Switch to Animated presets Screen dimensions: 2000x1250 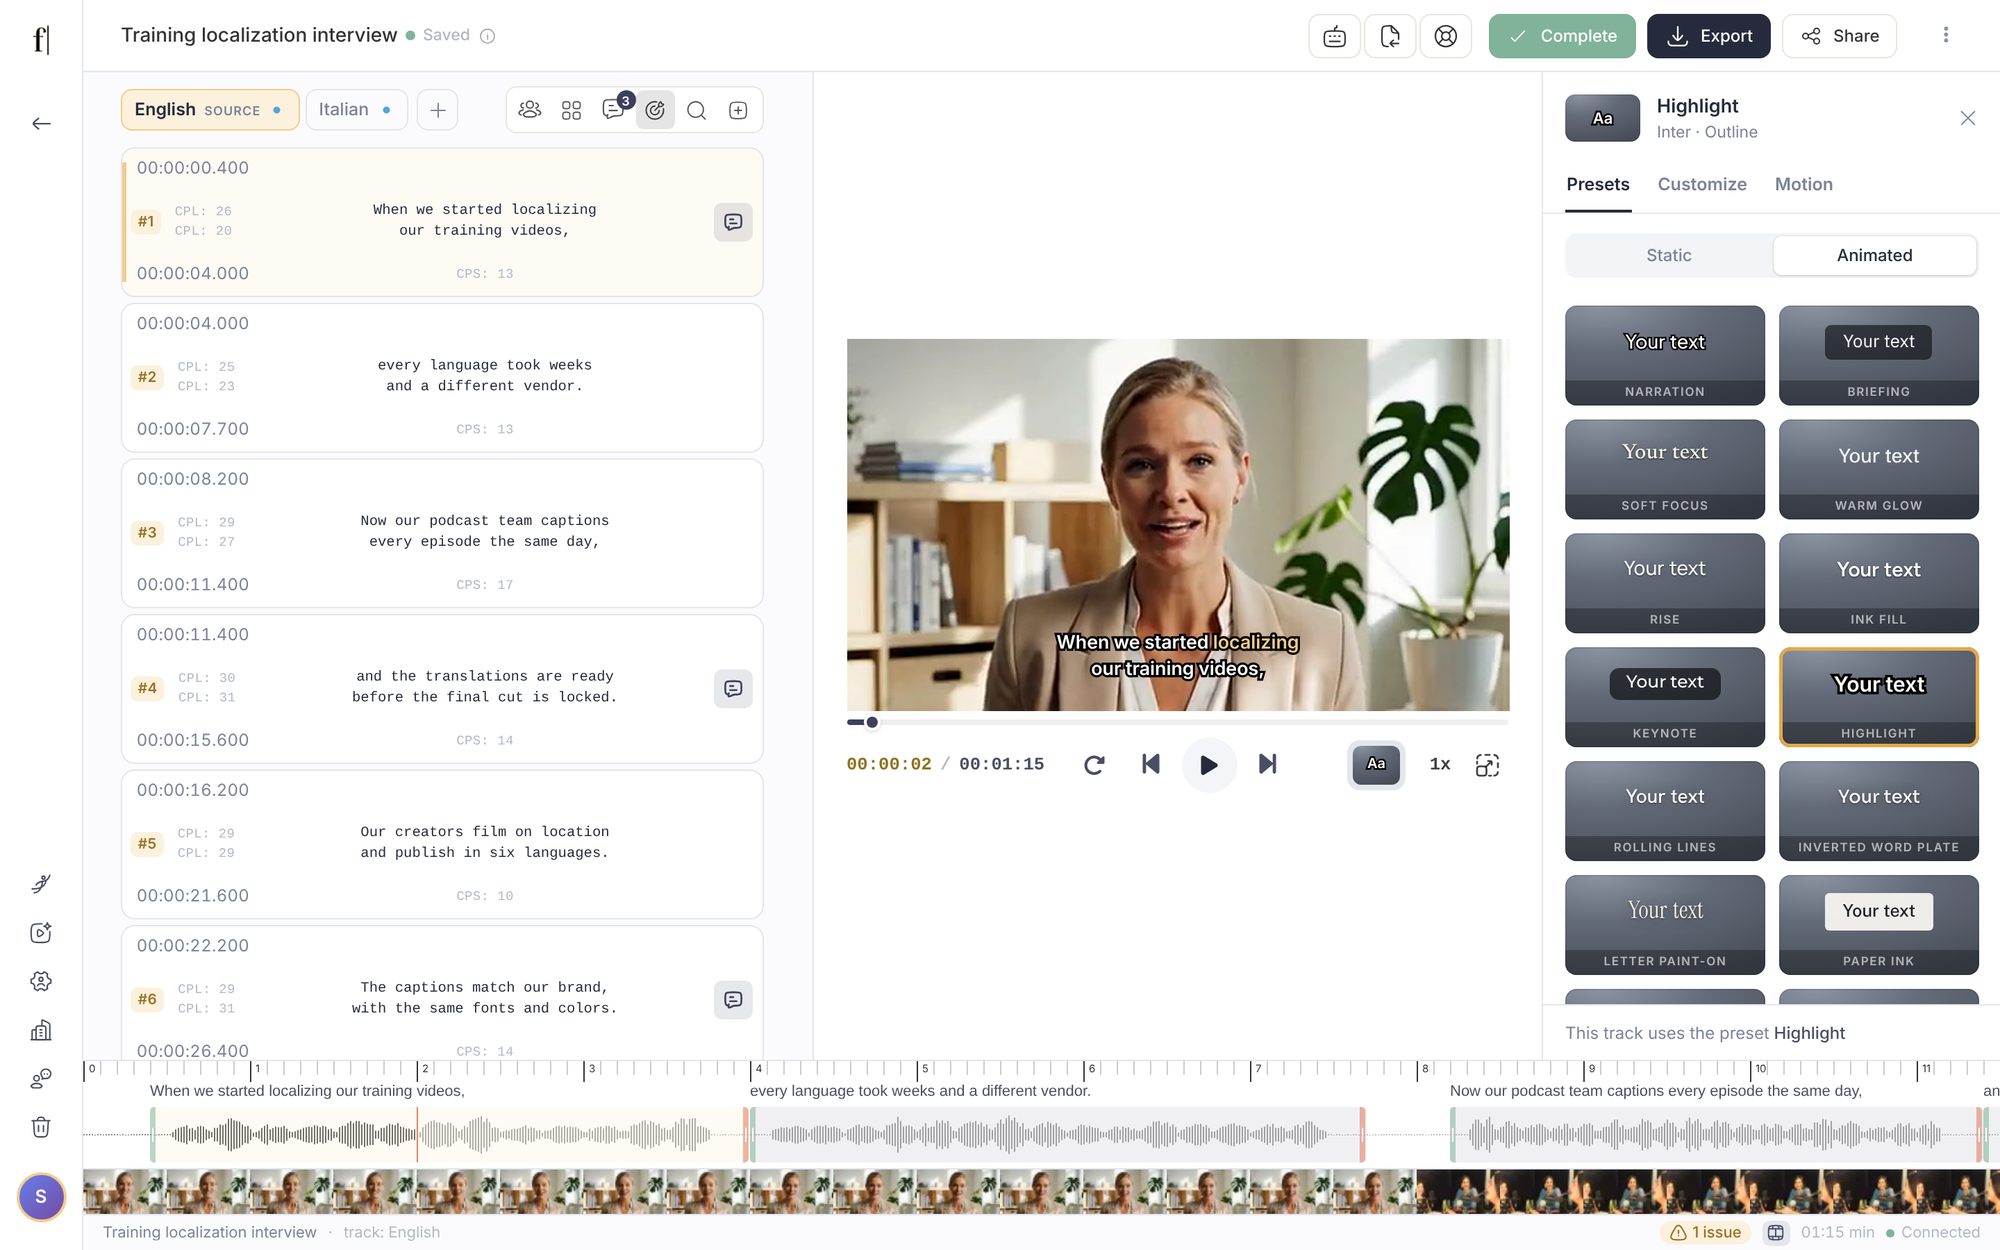[x=1874, y=255]
